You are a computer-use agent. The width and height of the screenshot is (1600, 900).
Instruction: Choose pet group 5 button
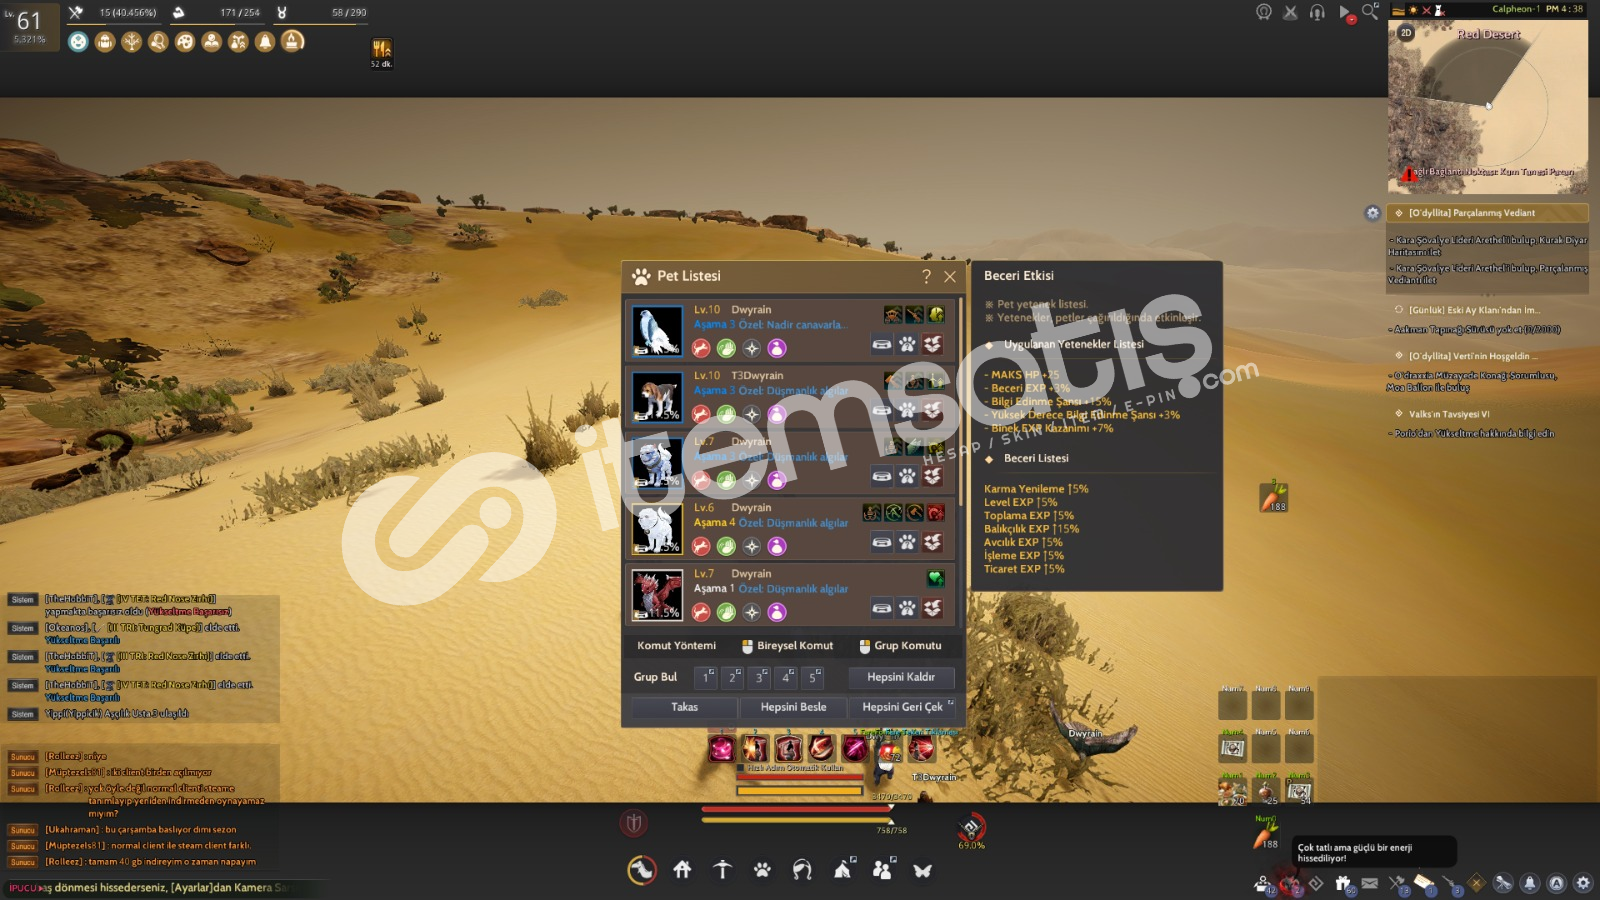814,677
